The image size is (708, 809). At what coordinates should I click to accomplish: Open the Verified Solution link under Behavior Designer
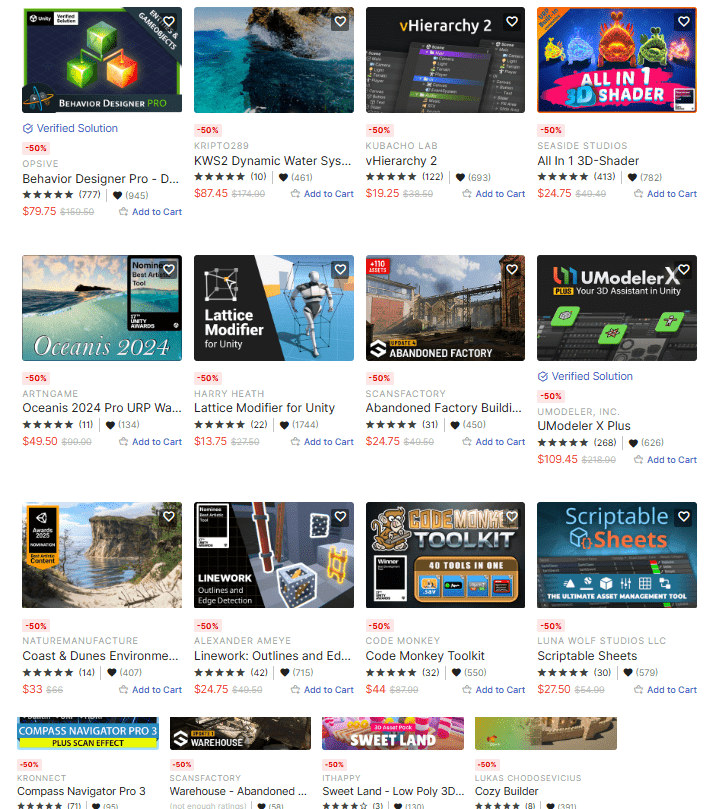pyautogui.click(x=77, y=128)
